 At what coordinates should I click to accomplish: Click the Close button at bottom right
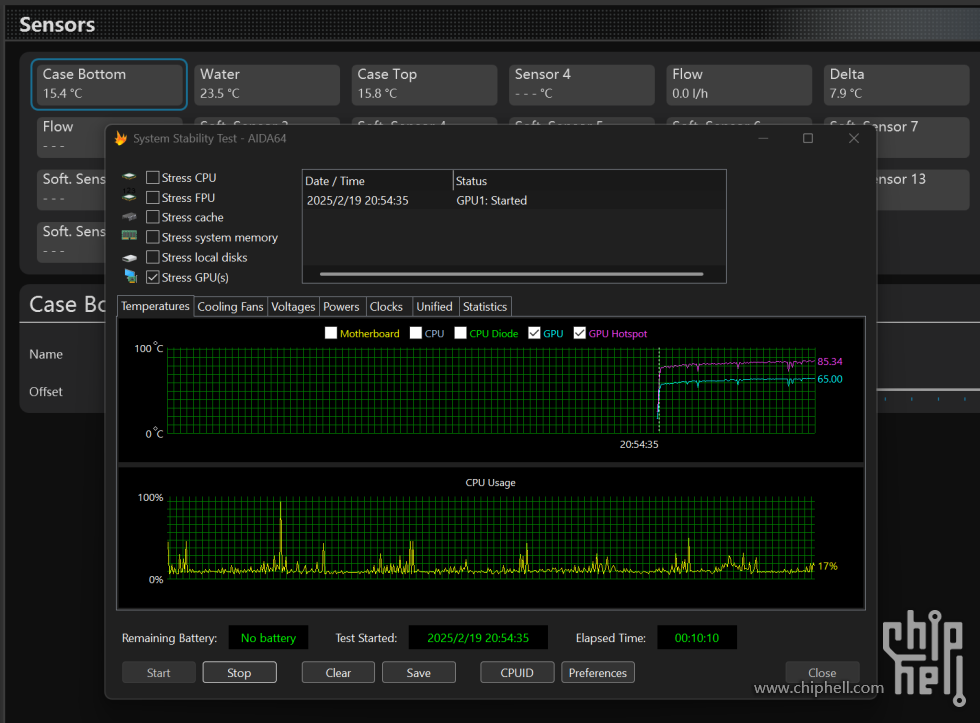[x=822, y=672]
